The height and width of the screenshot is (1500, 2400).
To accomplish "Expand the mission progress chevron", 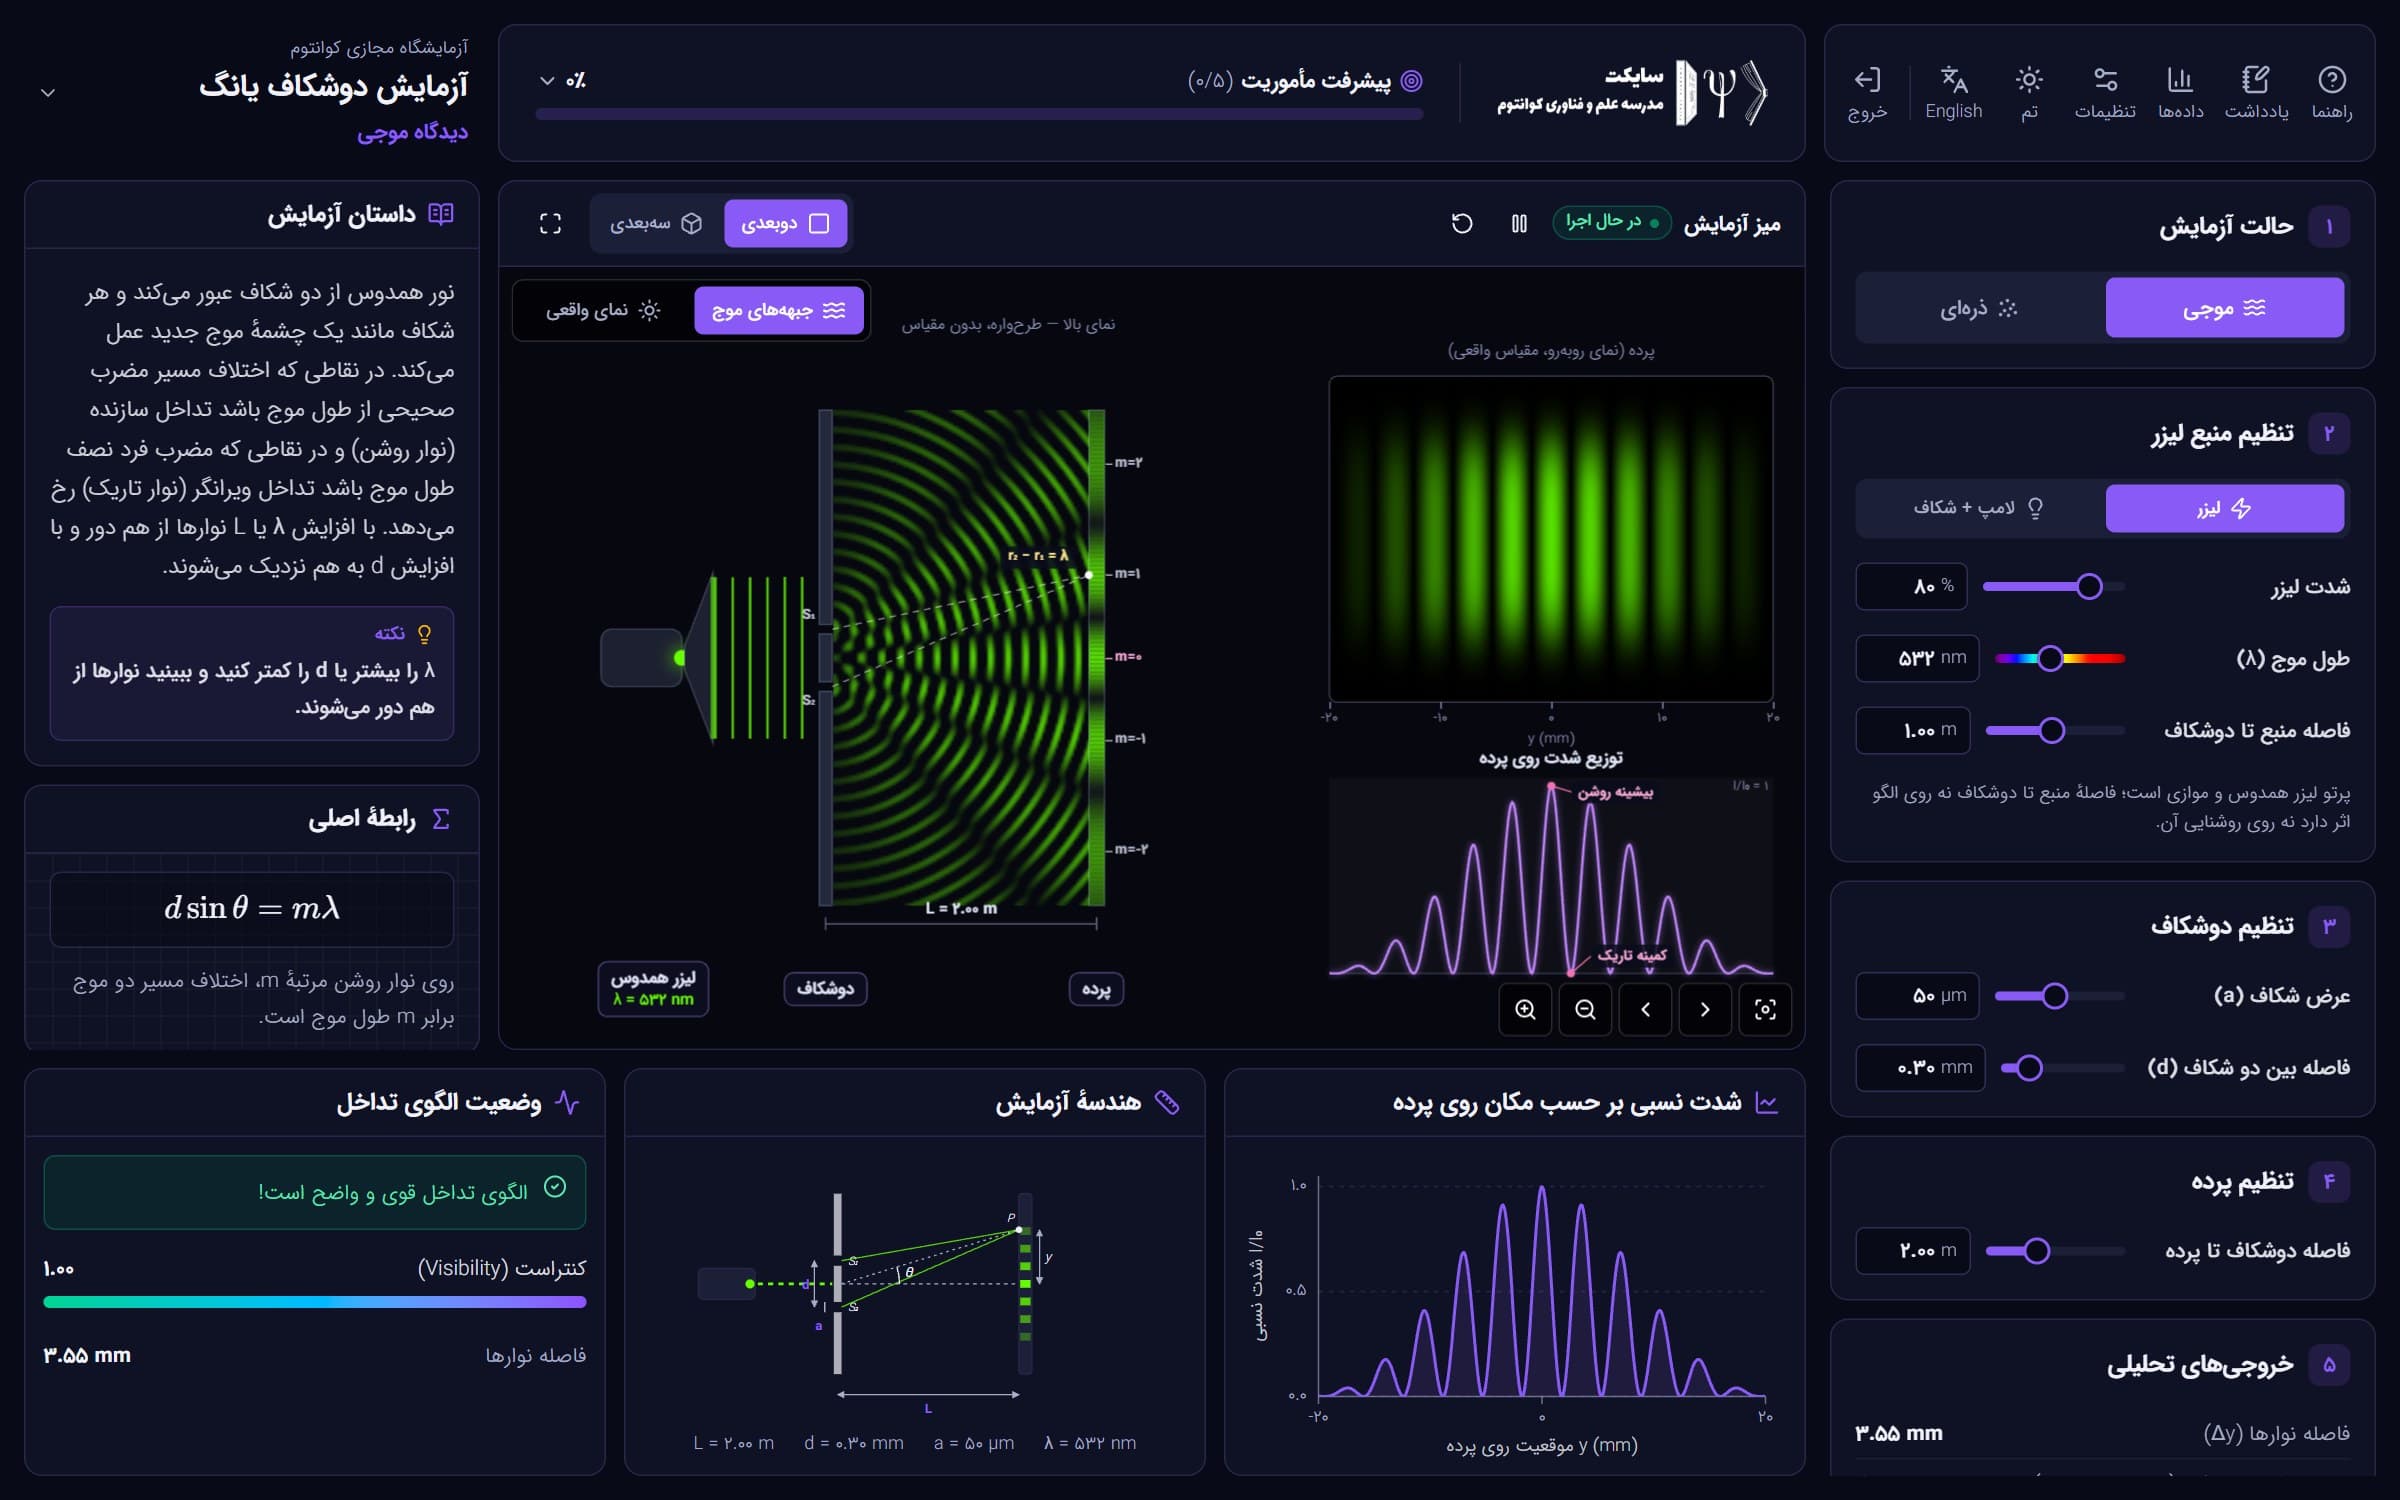I will [x=546, y=81].
